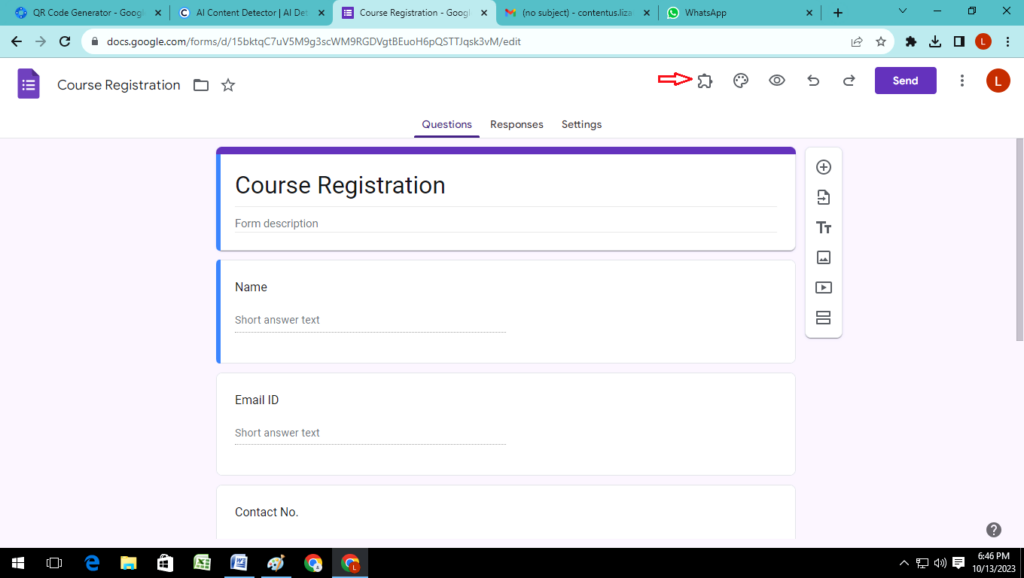Add a new question

(823, 167)
